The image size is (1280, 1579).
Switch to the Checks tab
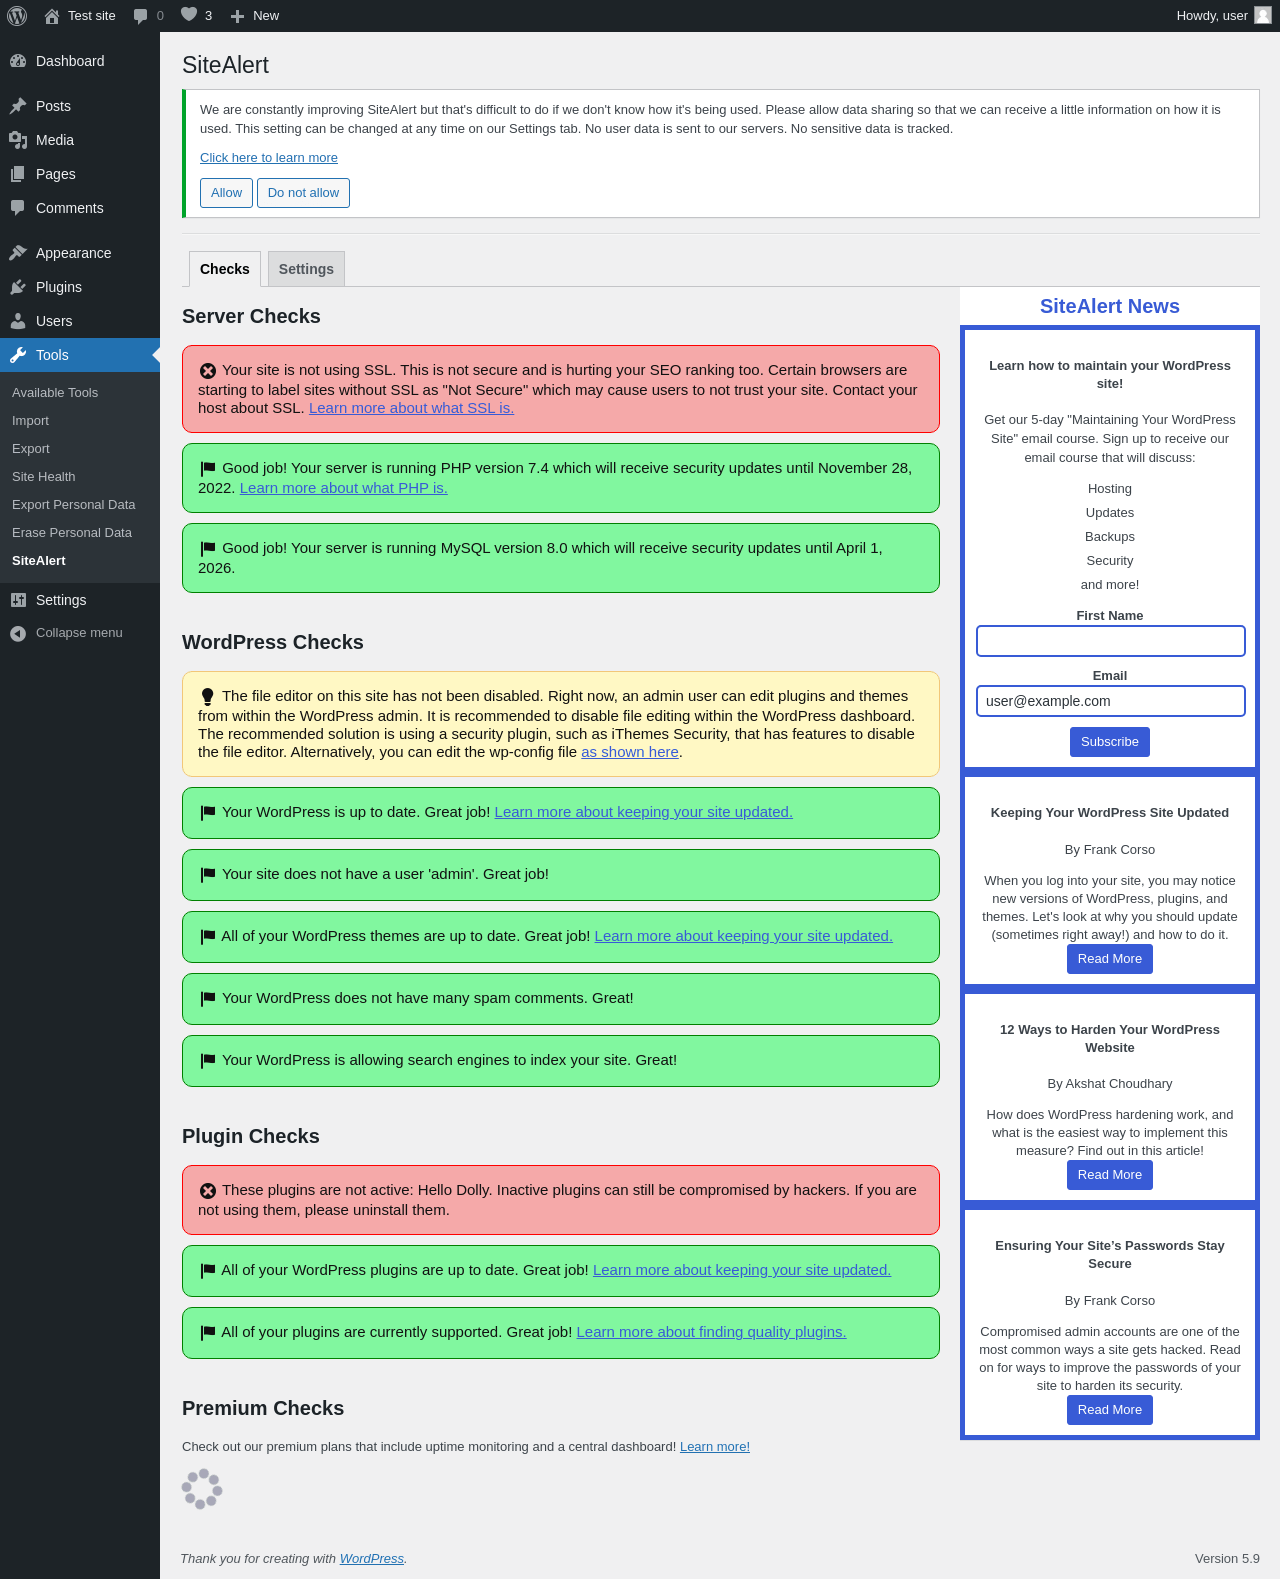(225, 269)
